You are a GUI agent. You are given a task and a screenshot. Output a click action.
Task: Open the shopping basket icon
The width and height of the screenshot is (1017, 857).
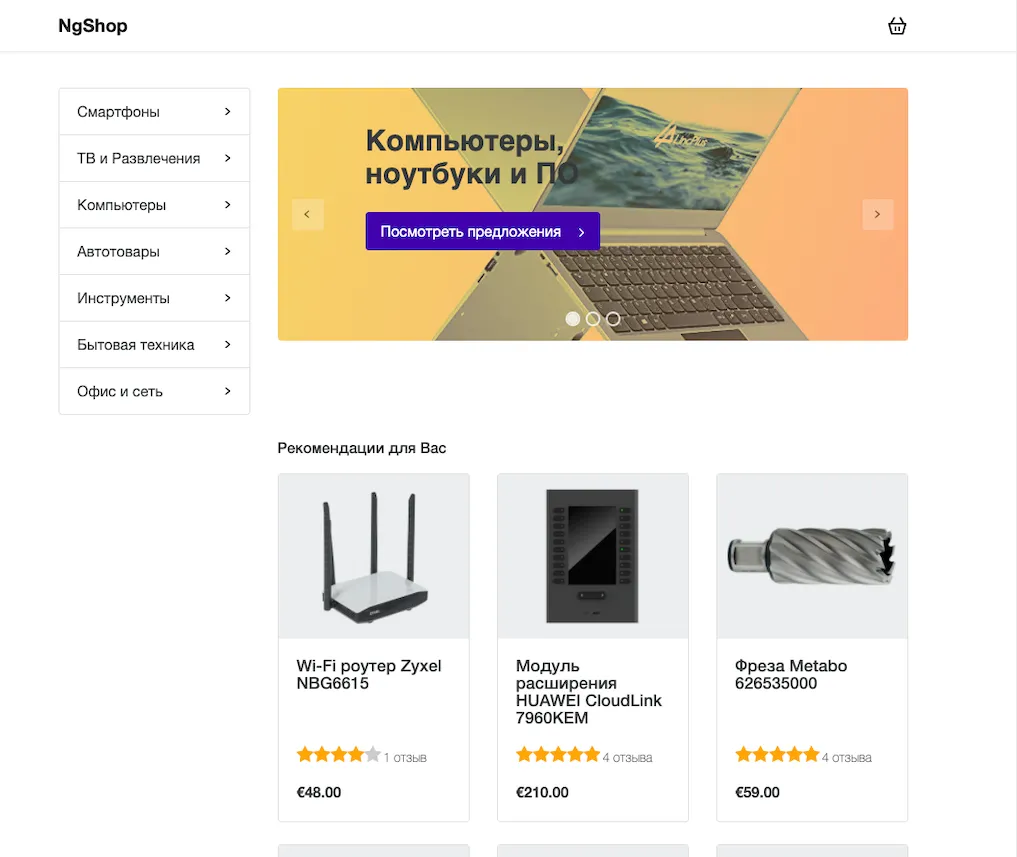point(897,26)
